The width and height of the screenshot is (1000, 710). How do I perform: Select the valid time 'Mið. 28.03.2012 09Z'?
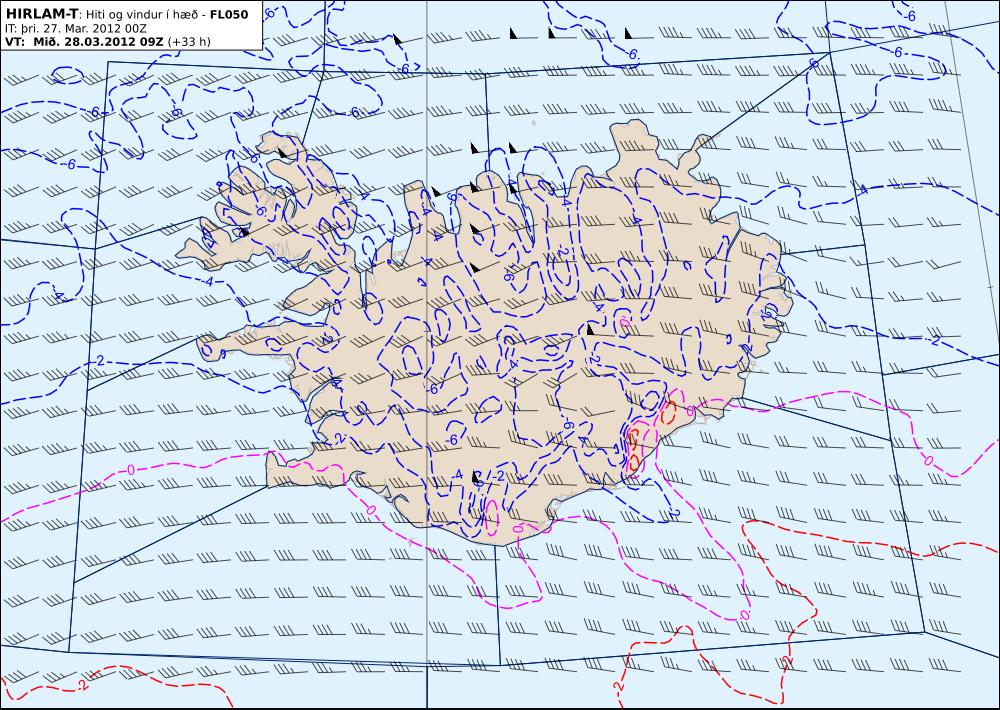[98, 41]
